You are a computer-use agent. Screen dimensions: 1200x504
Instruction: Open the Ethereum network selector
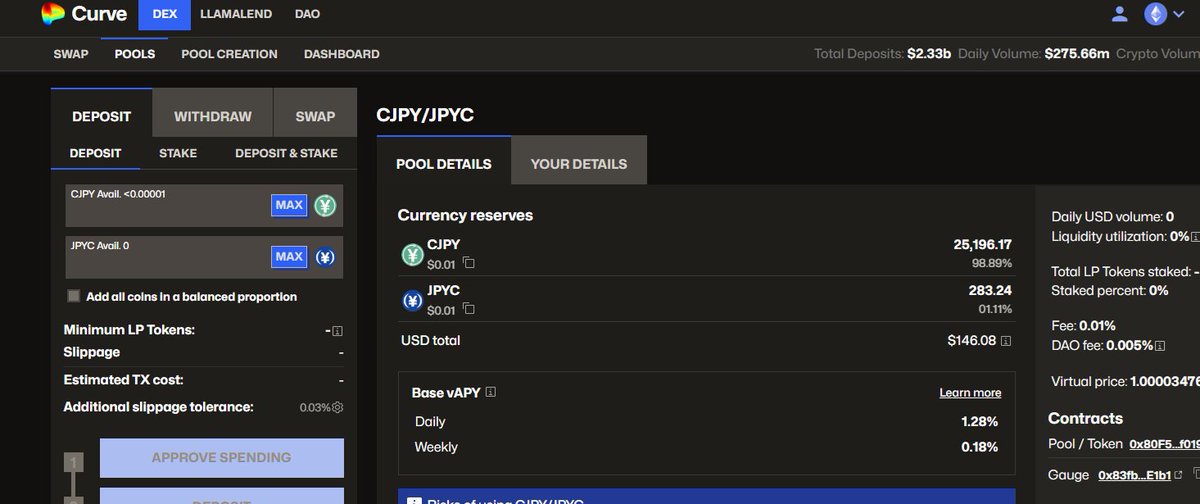pos(1164,14)
